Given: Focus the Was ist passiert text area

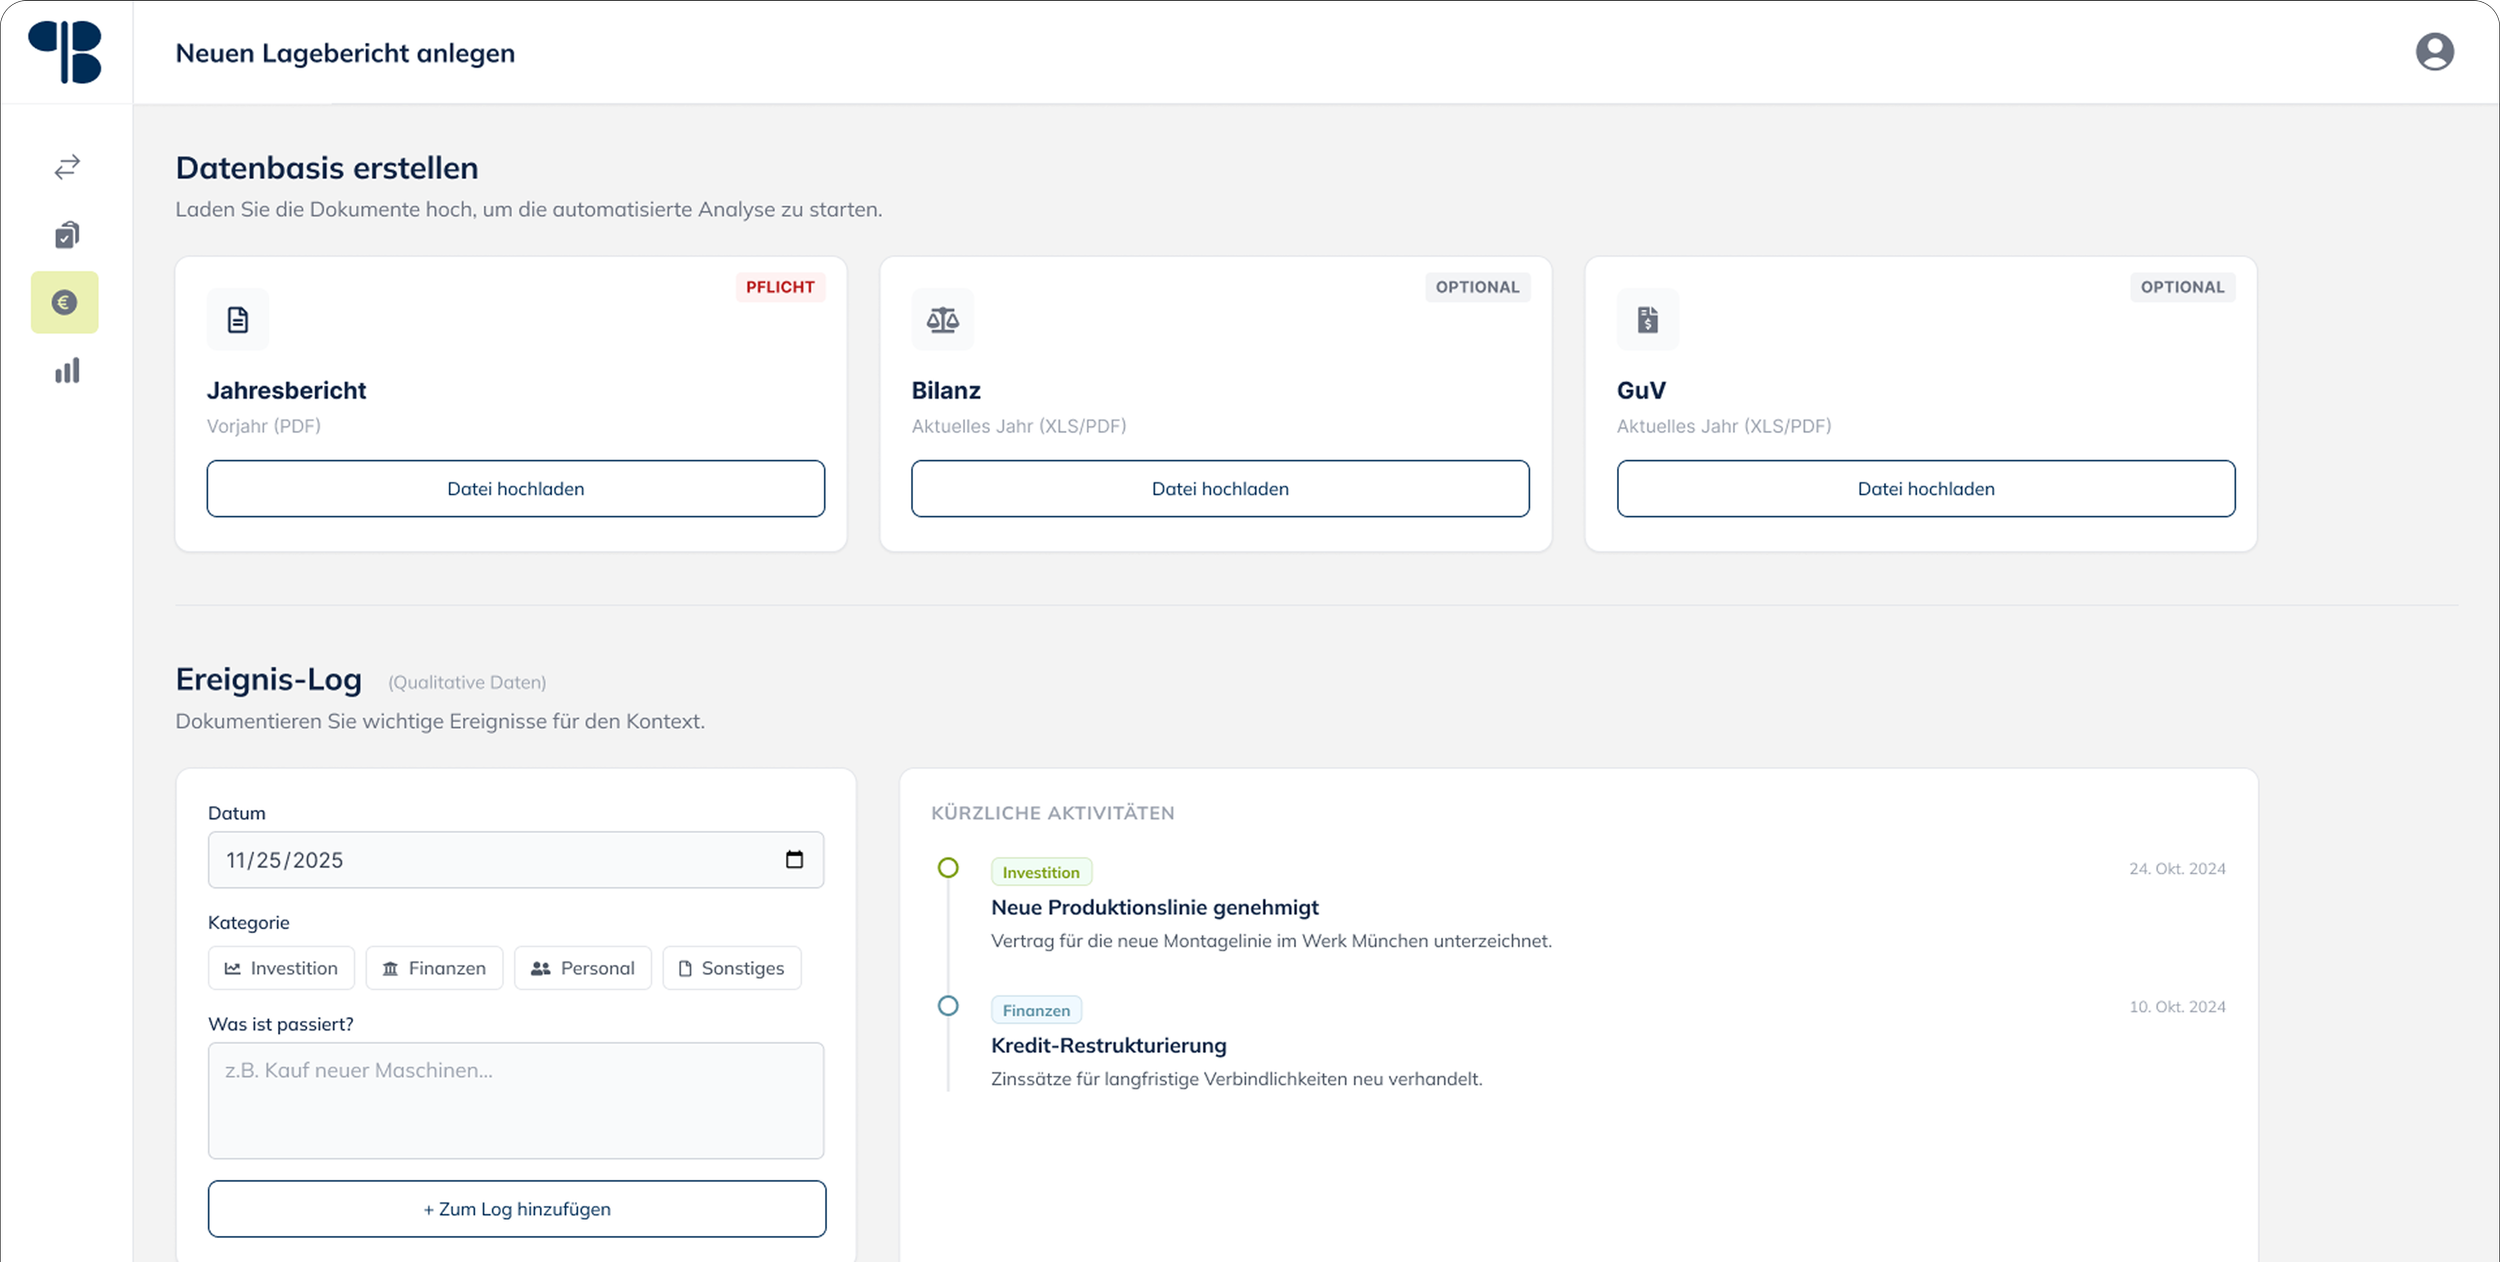Looking at the screenshot, I should click(515, 1100).
